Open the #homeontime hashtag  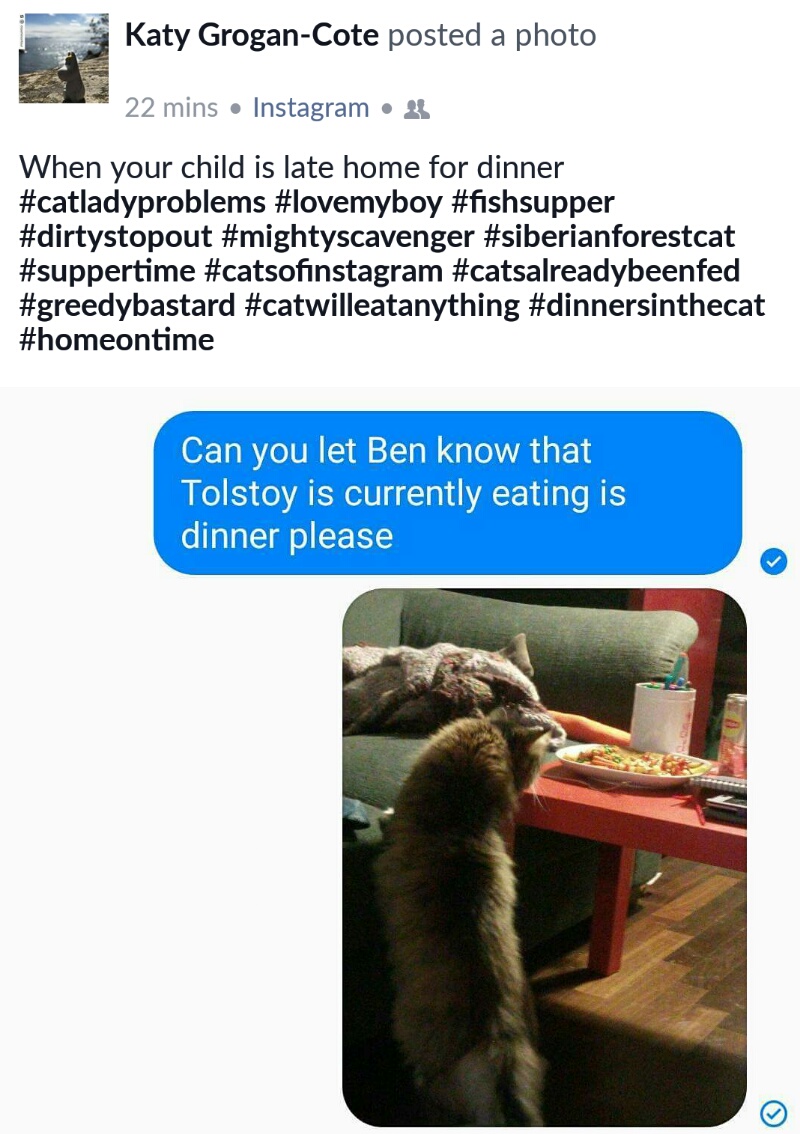pos(117,340)
